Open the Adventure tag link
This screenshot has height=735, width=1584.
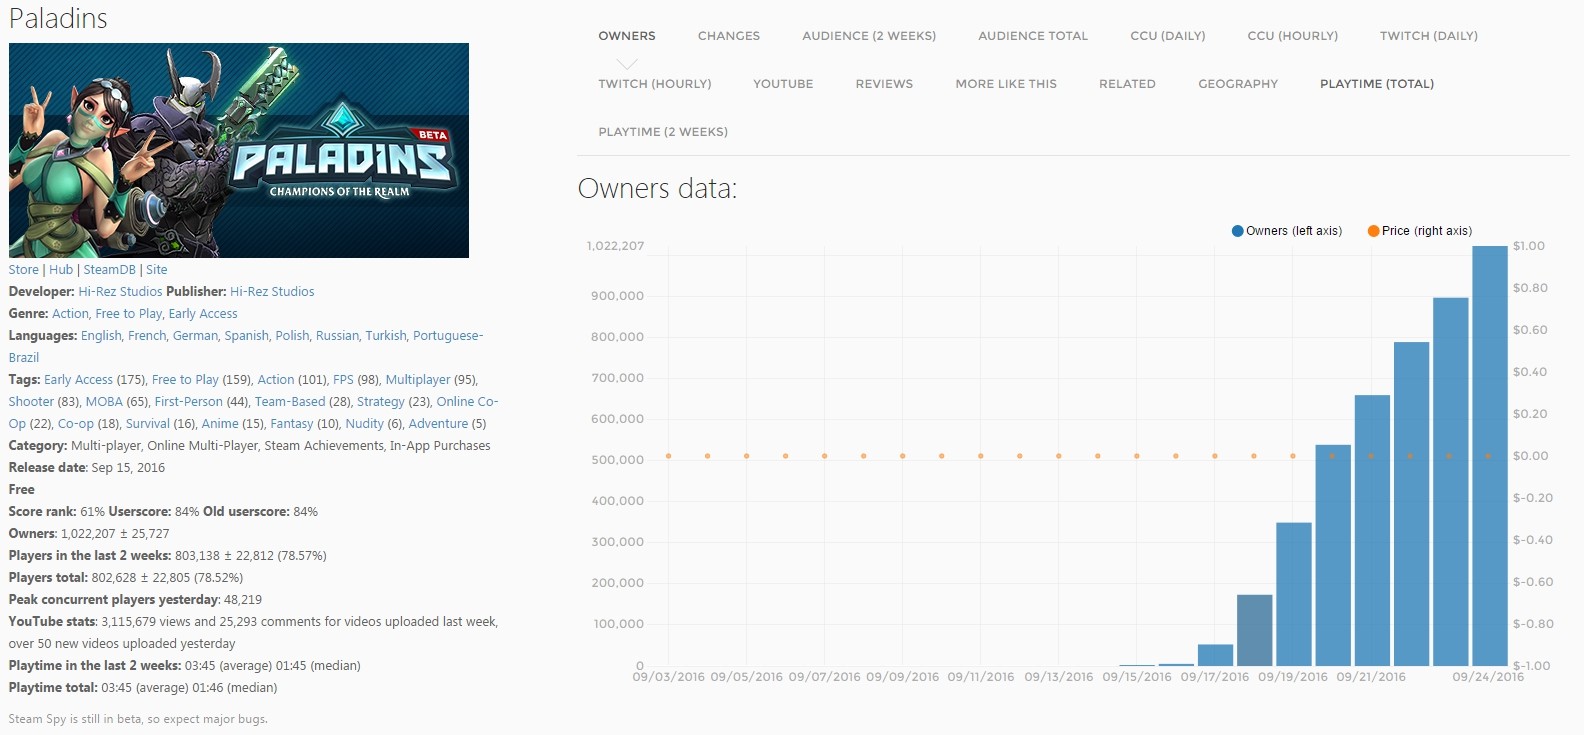(438, 424)
